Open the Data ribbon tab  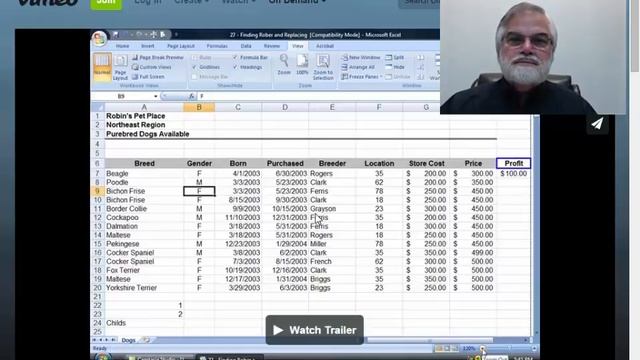[x=246, y=46]
